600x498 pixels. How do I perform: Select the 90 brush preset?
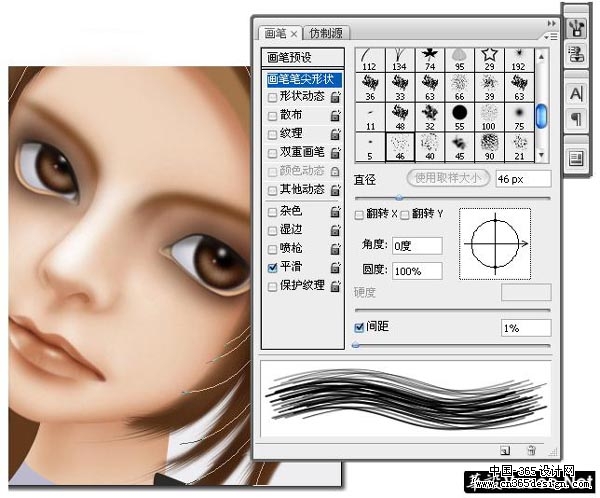pyautogui.click(x=489, y=147)
